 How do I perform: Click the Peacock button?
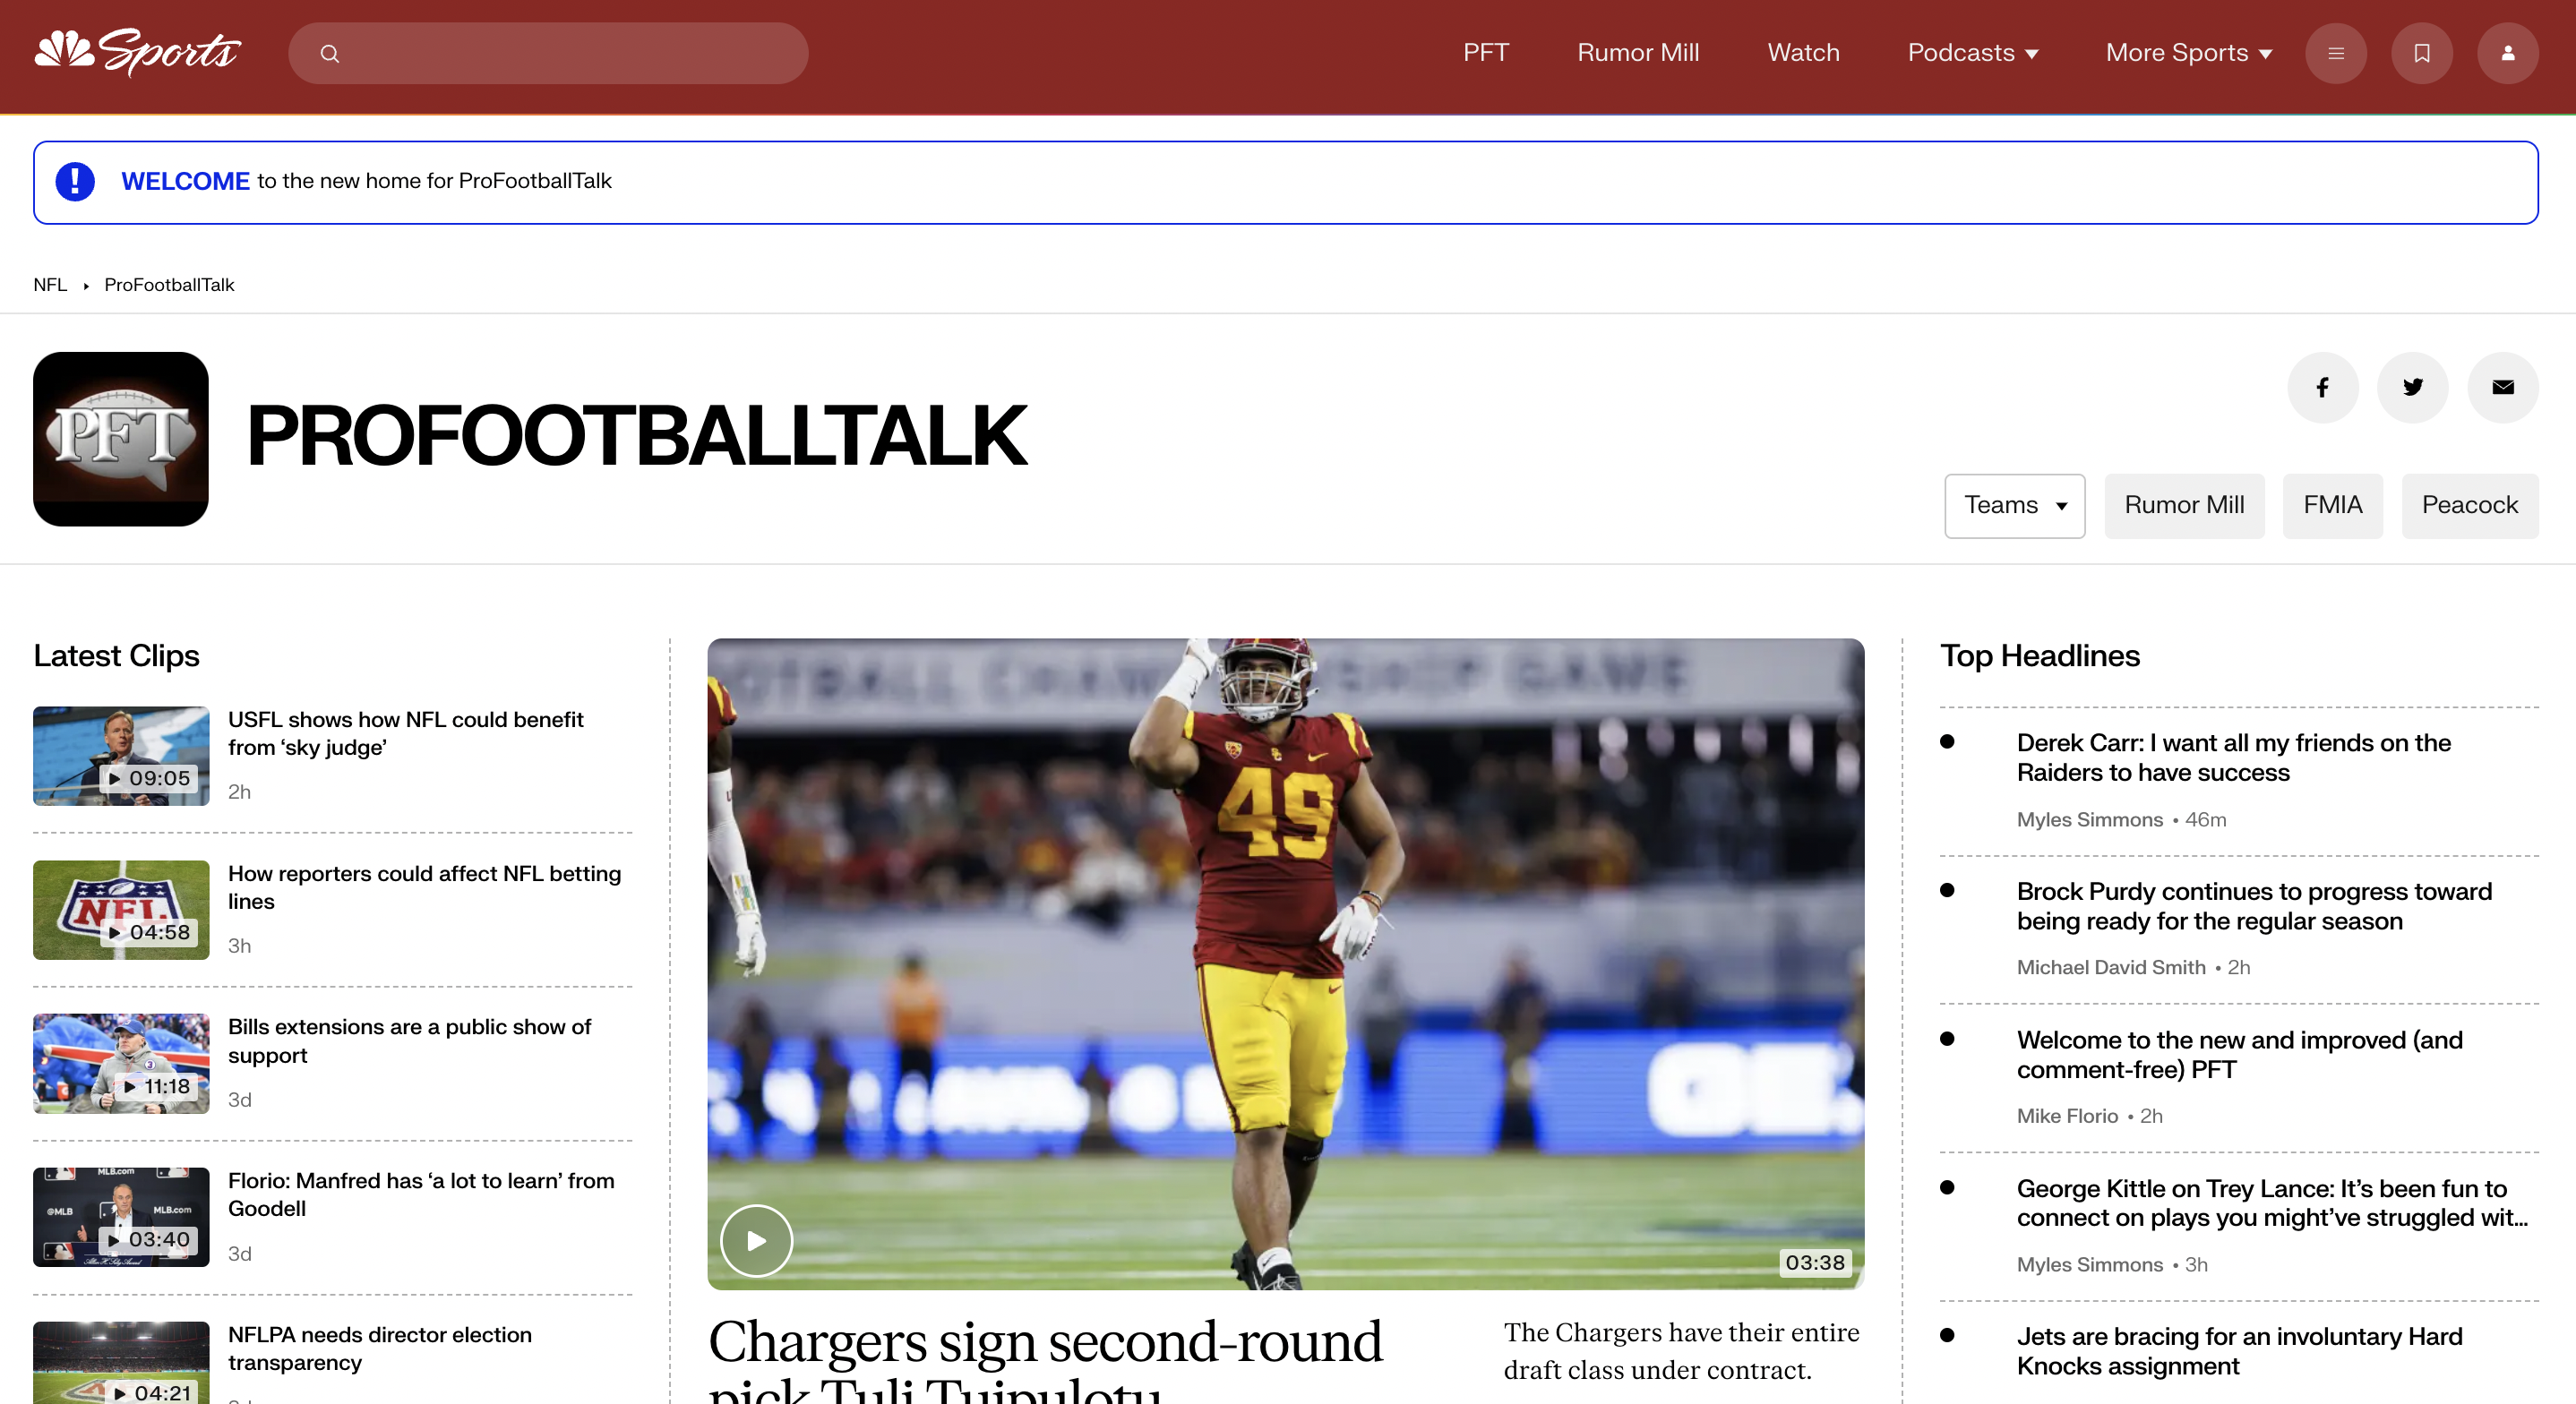(2470, 506)
